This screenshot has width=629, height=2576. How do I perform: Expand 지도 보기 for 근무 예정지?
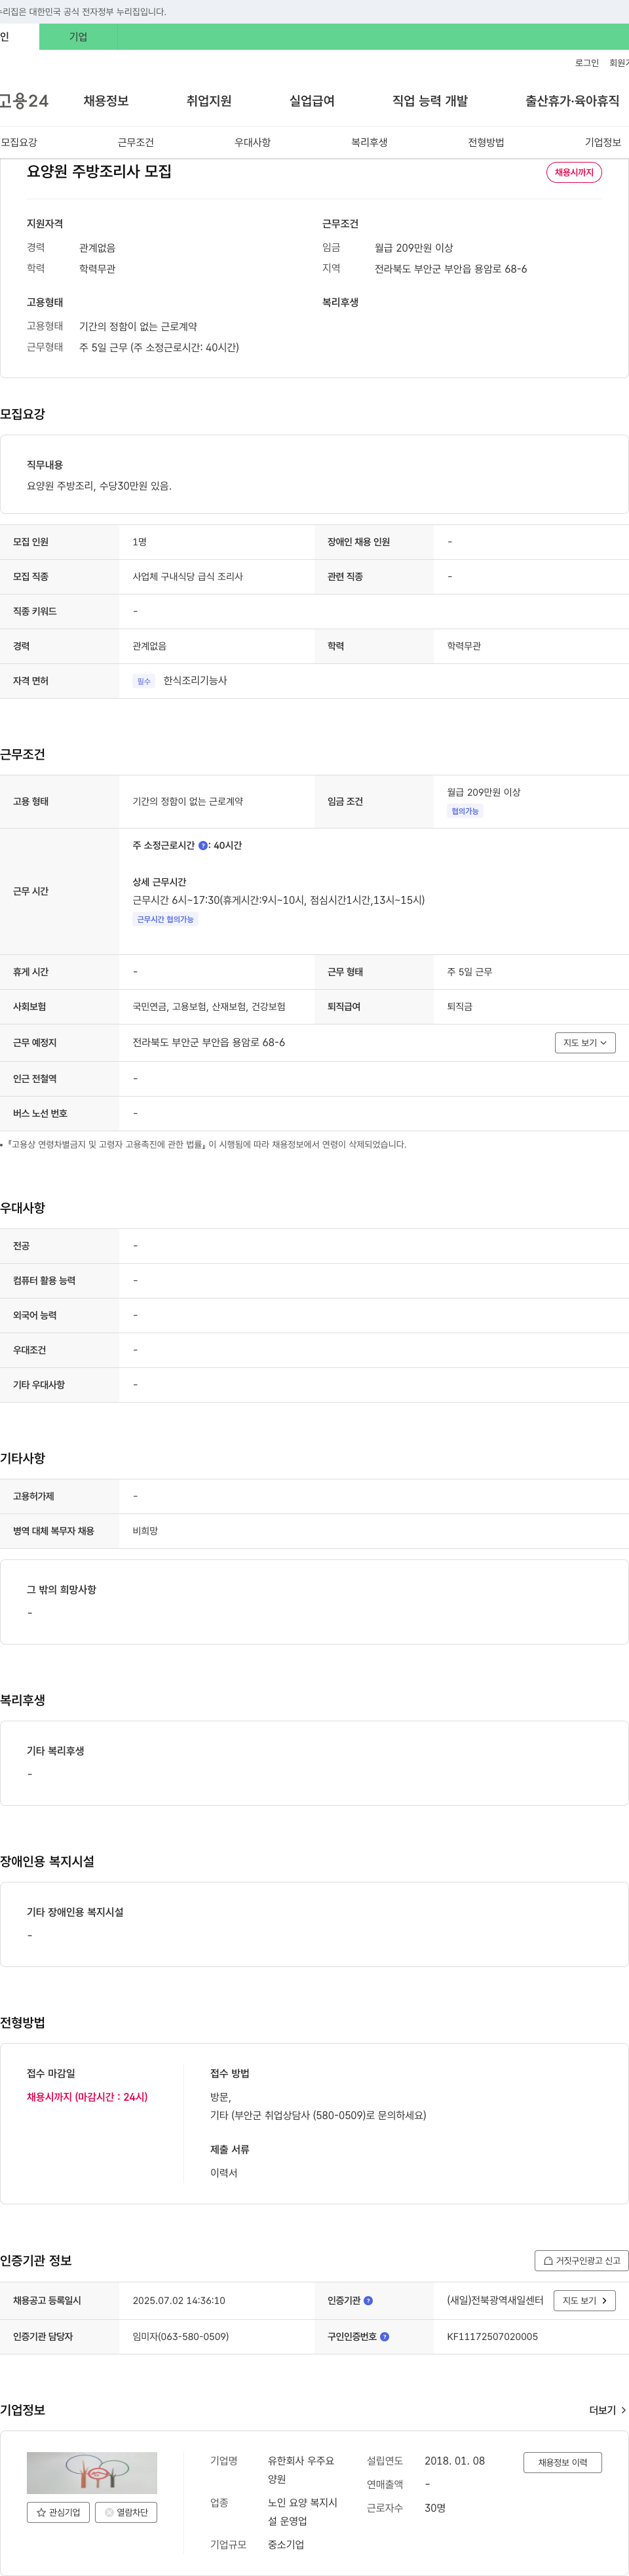585,1043
